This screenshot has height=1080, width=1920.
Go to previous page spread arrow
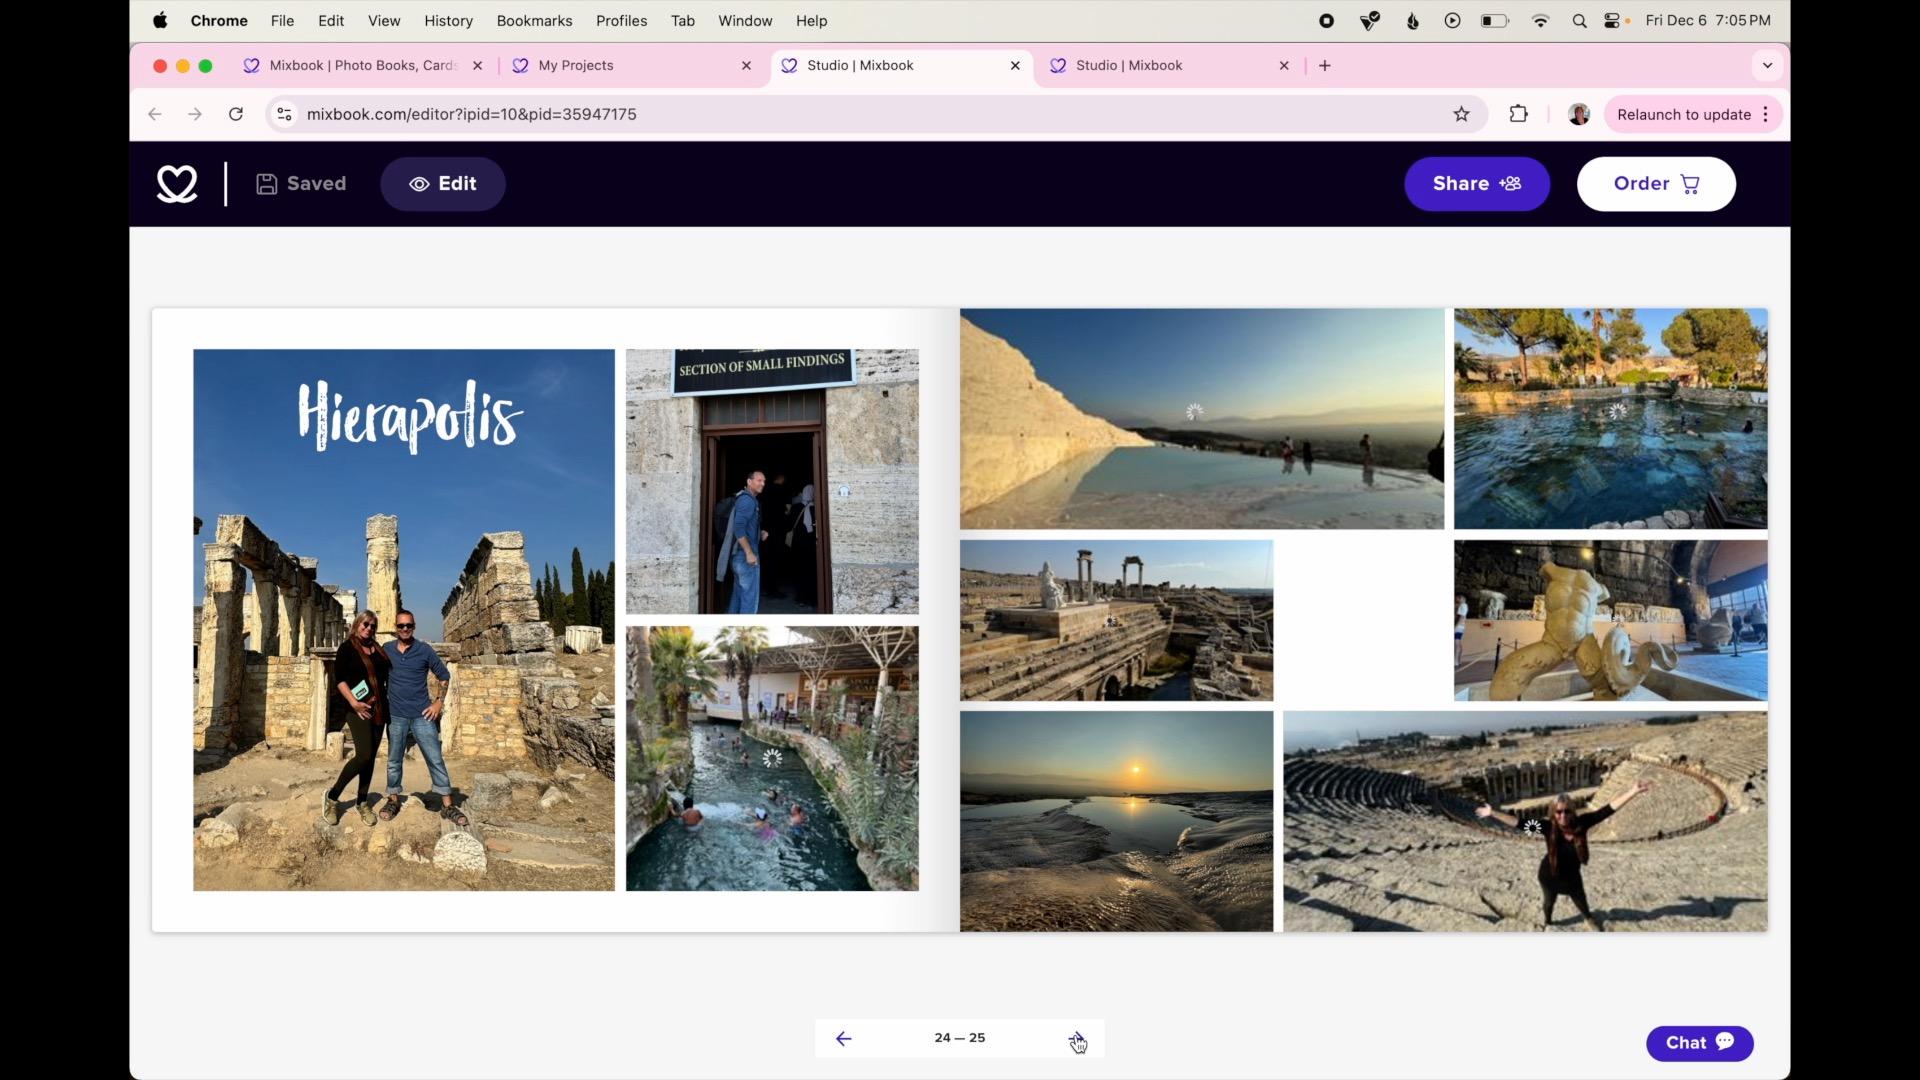click(843, 1038)
